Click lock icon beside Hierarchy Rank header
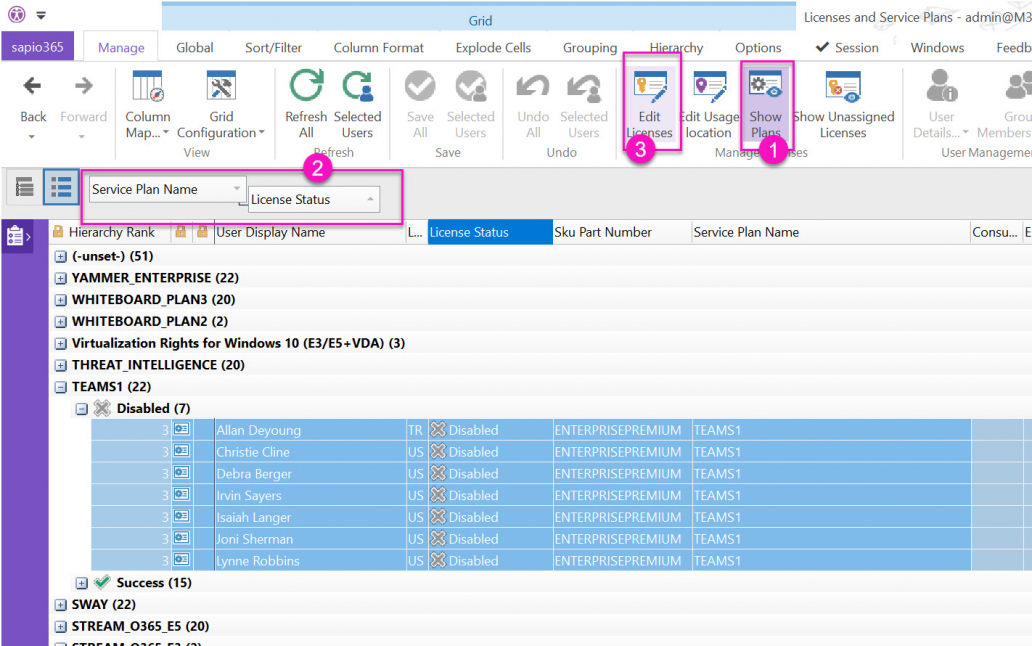 pyautogui.click(x=58, y=232)
